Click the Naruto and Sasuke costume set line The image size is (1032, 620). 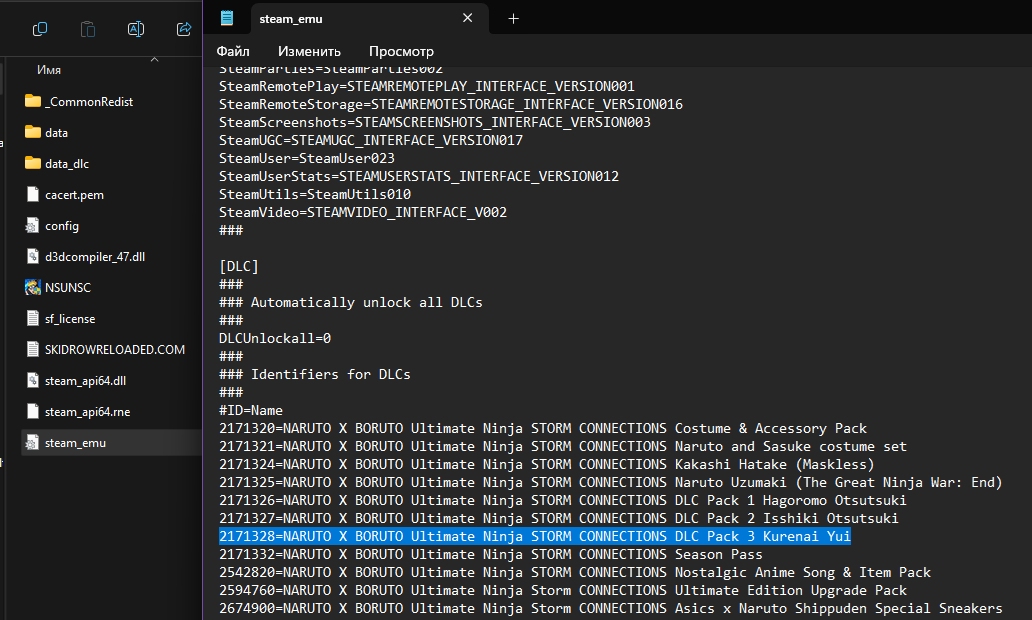(563, 446)
